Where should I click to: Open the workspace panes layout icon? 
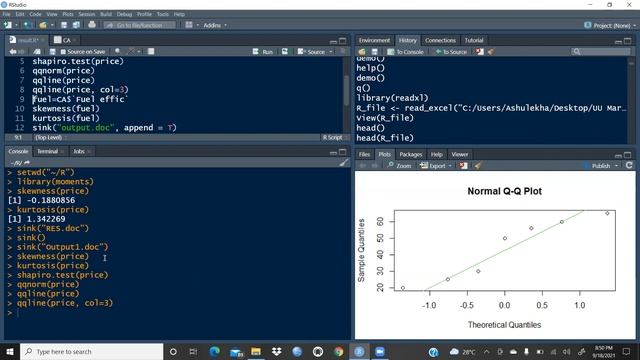tap(189, 25)
